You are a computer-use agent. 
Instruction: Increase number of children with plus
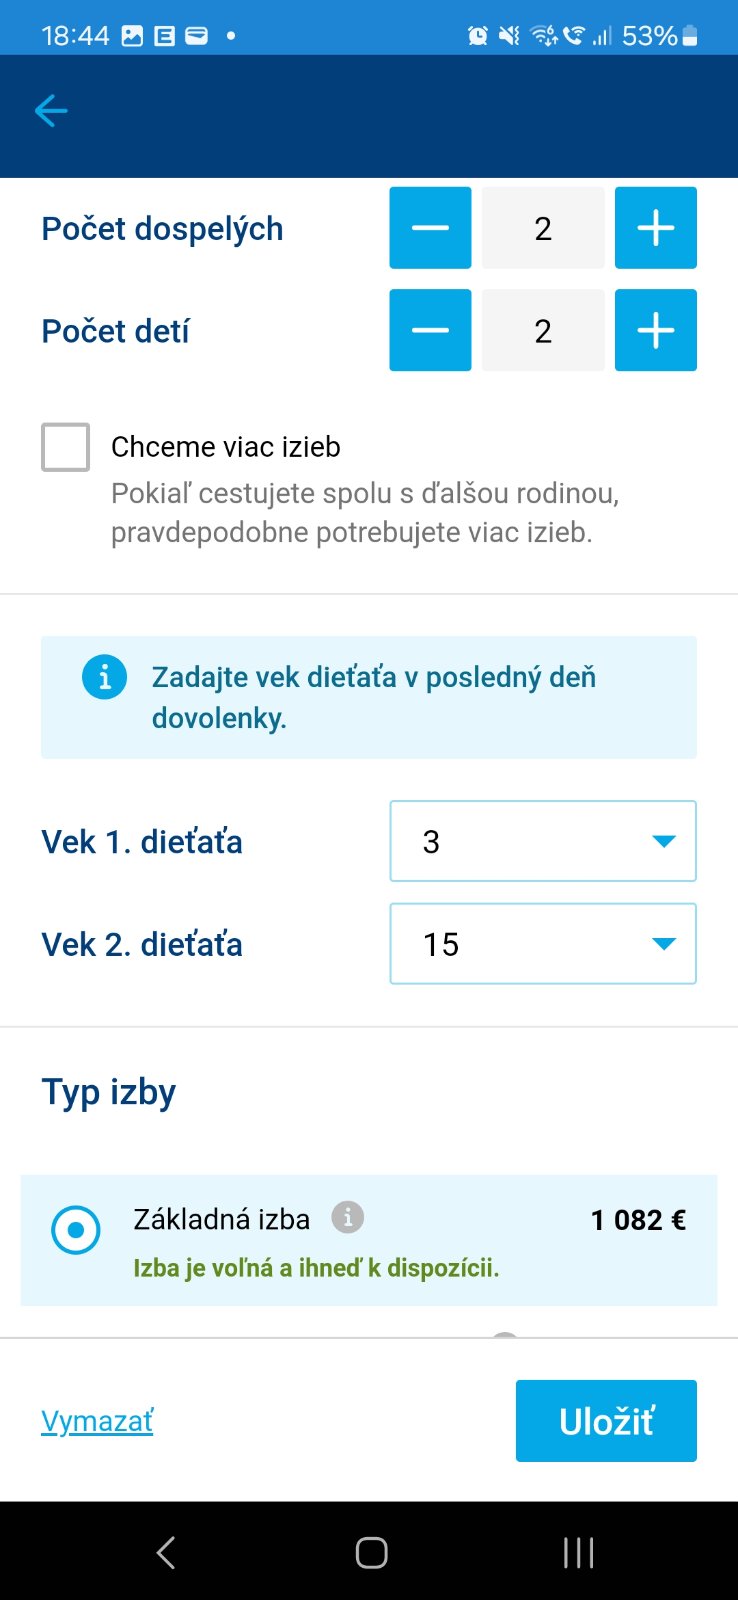click(x=655, y=331)
